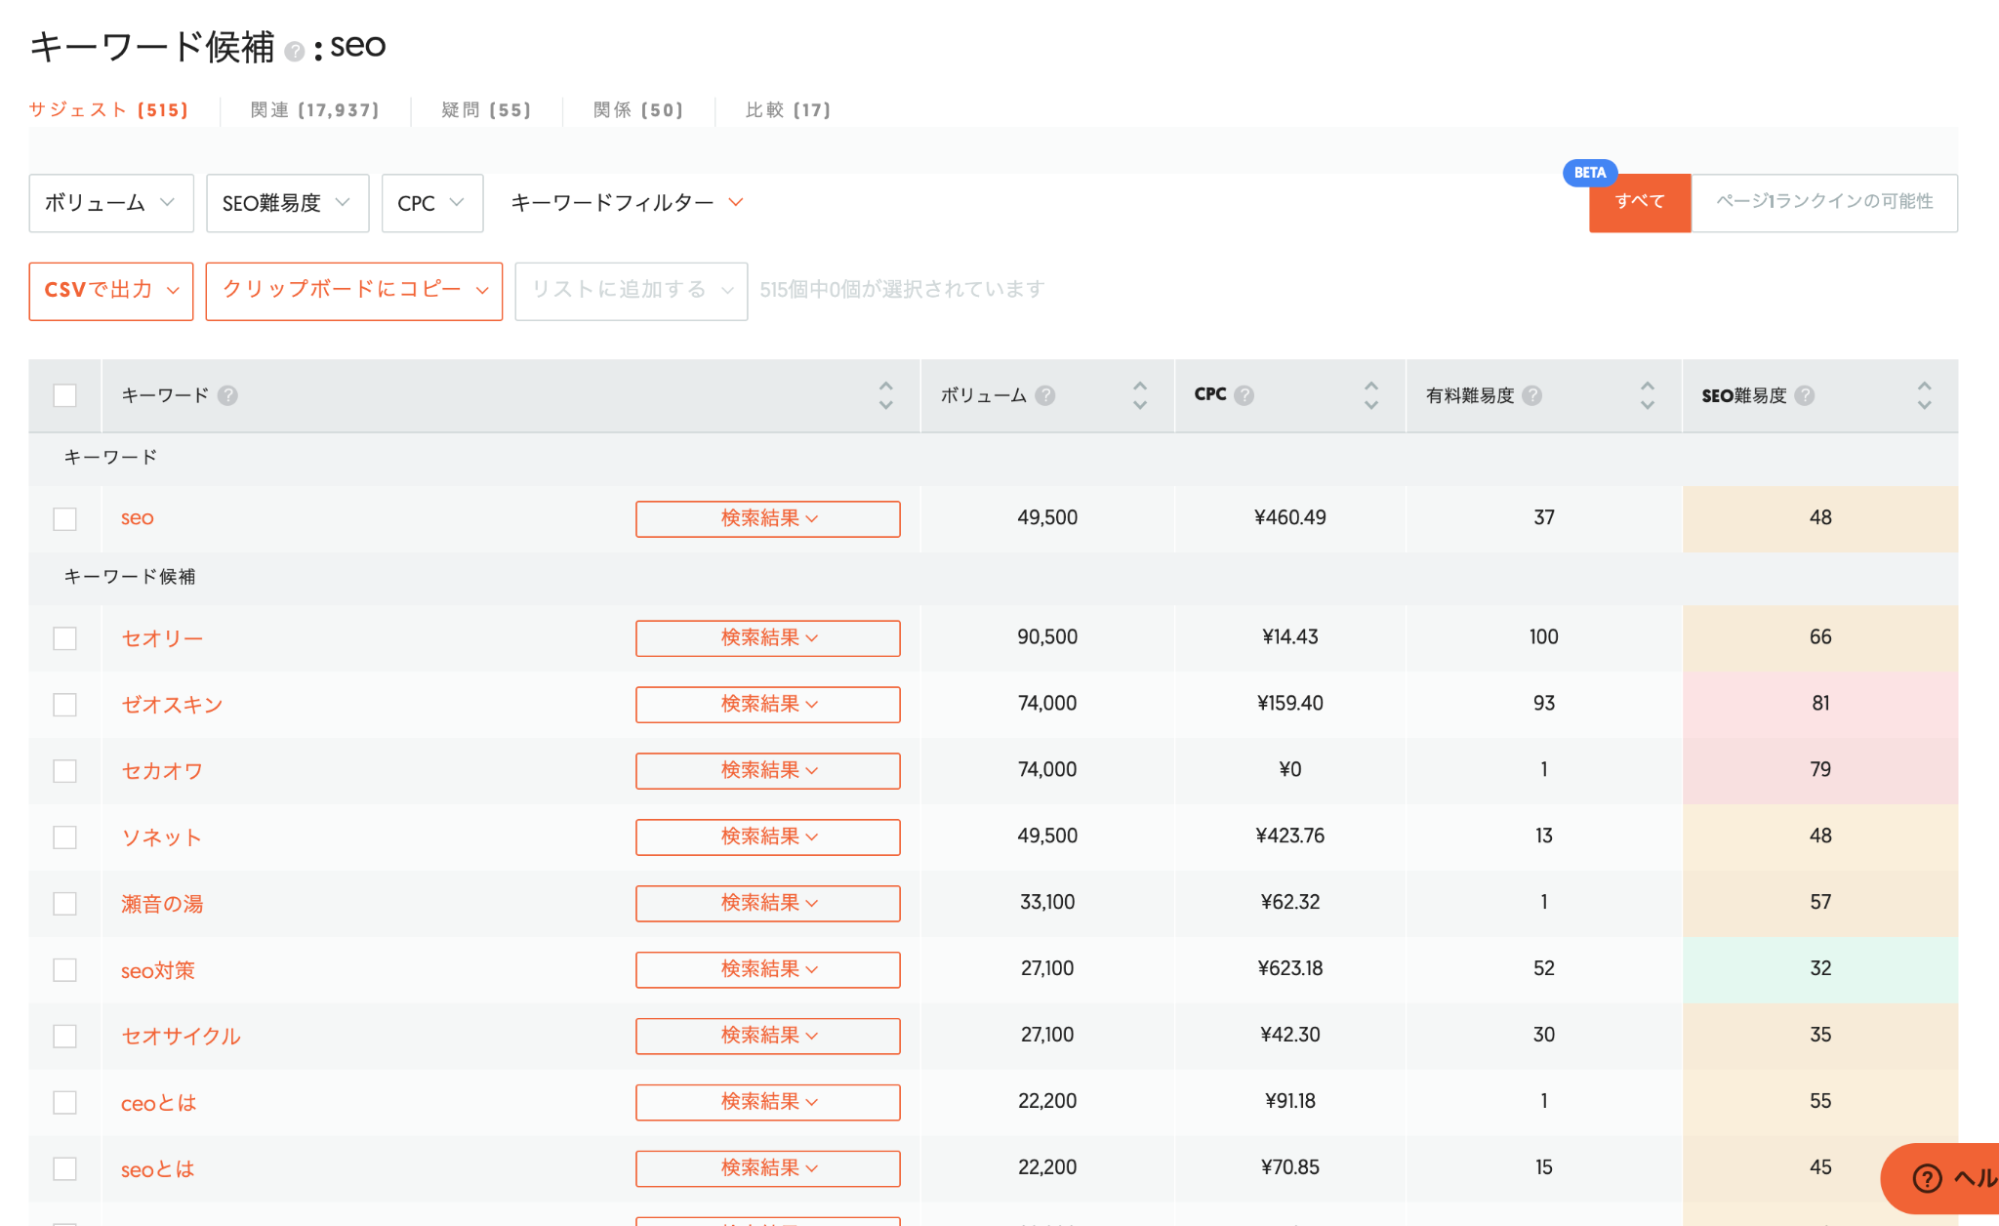Expand 検索結果 for ゼオスキン row
The width and height of the screenshot is (1999, 1226).
click(x=768, y=704)
